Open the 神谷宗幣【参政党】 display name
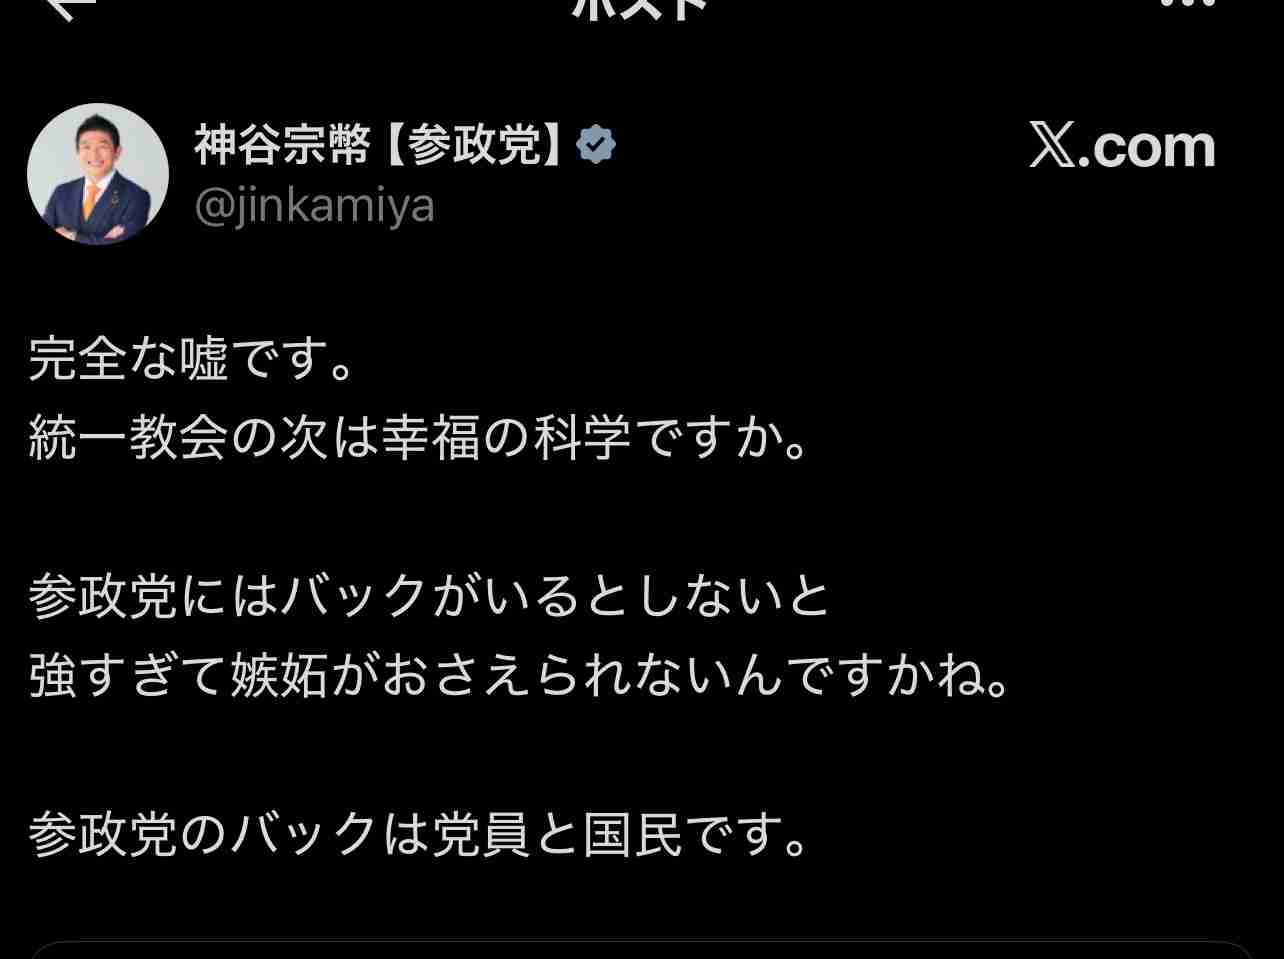This screenshot has width=1284, height=959. click(381, 146)
